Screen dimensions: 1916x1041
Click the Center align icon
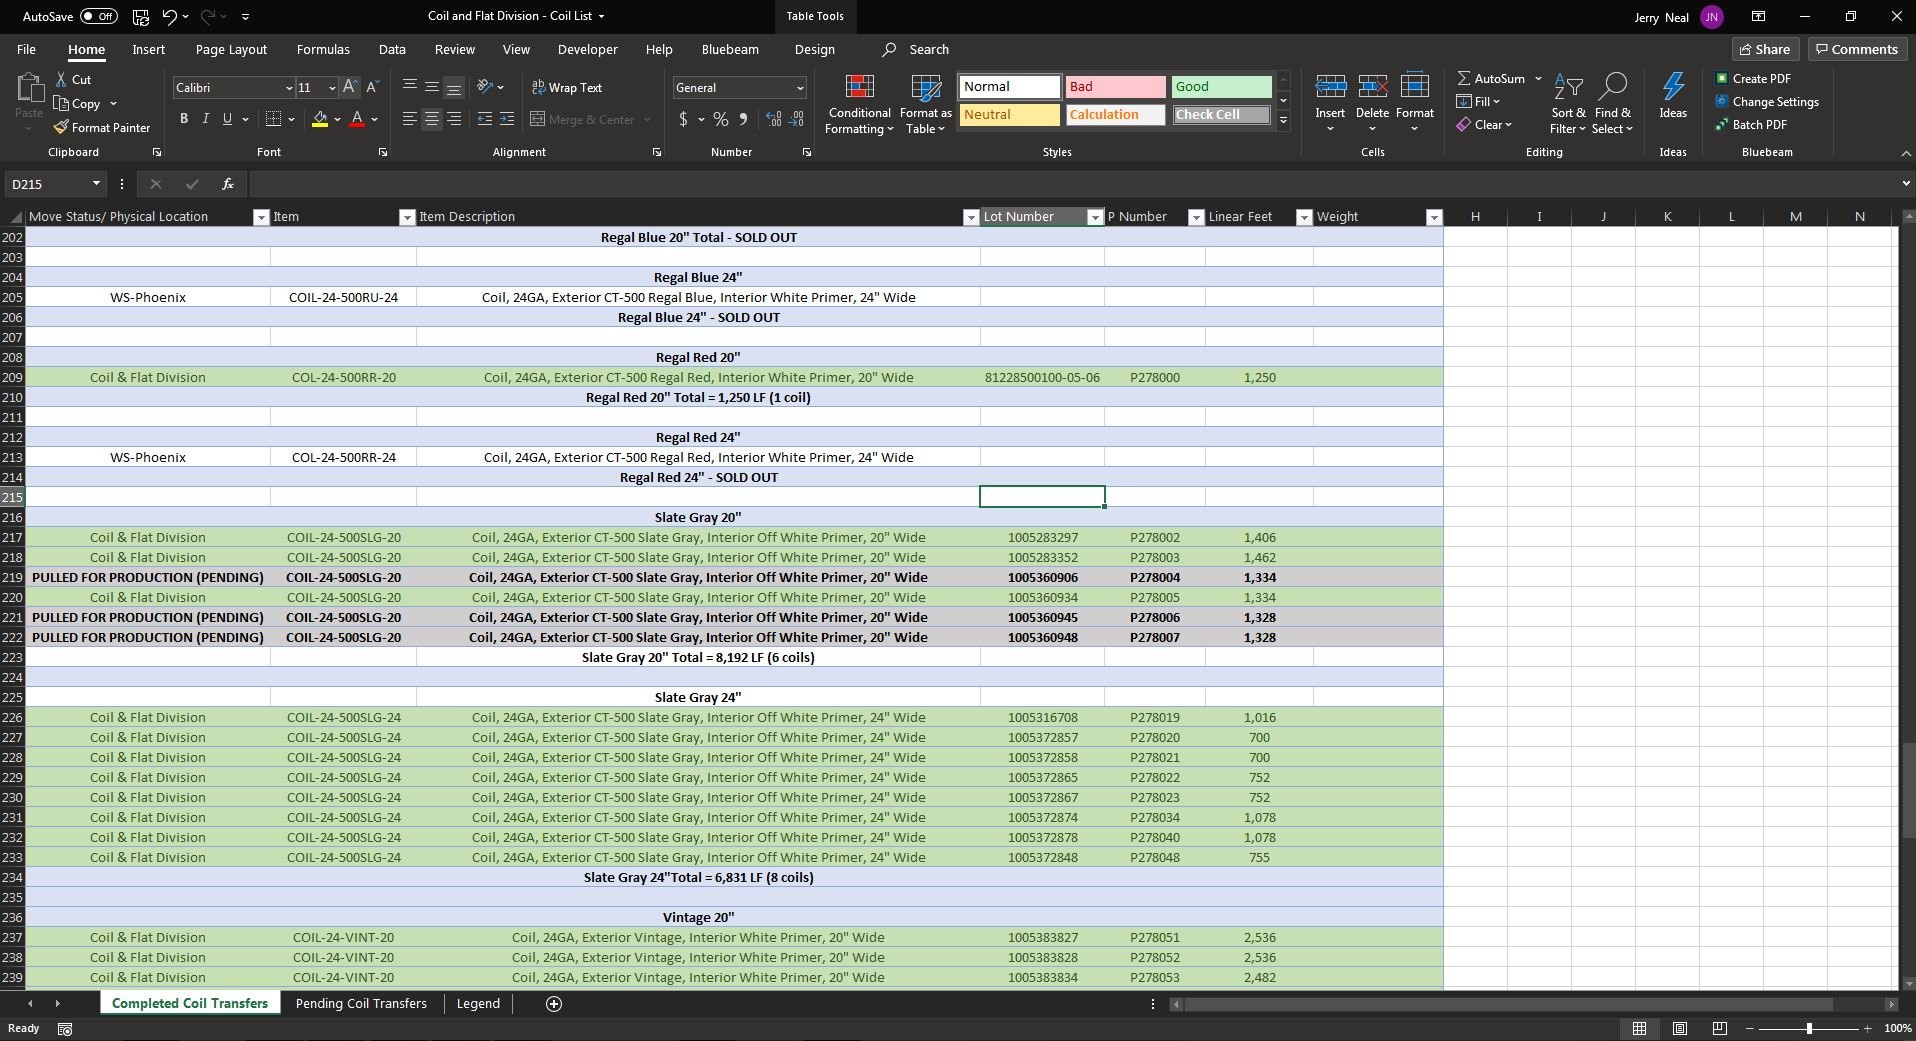432,119
